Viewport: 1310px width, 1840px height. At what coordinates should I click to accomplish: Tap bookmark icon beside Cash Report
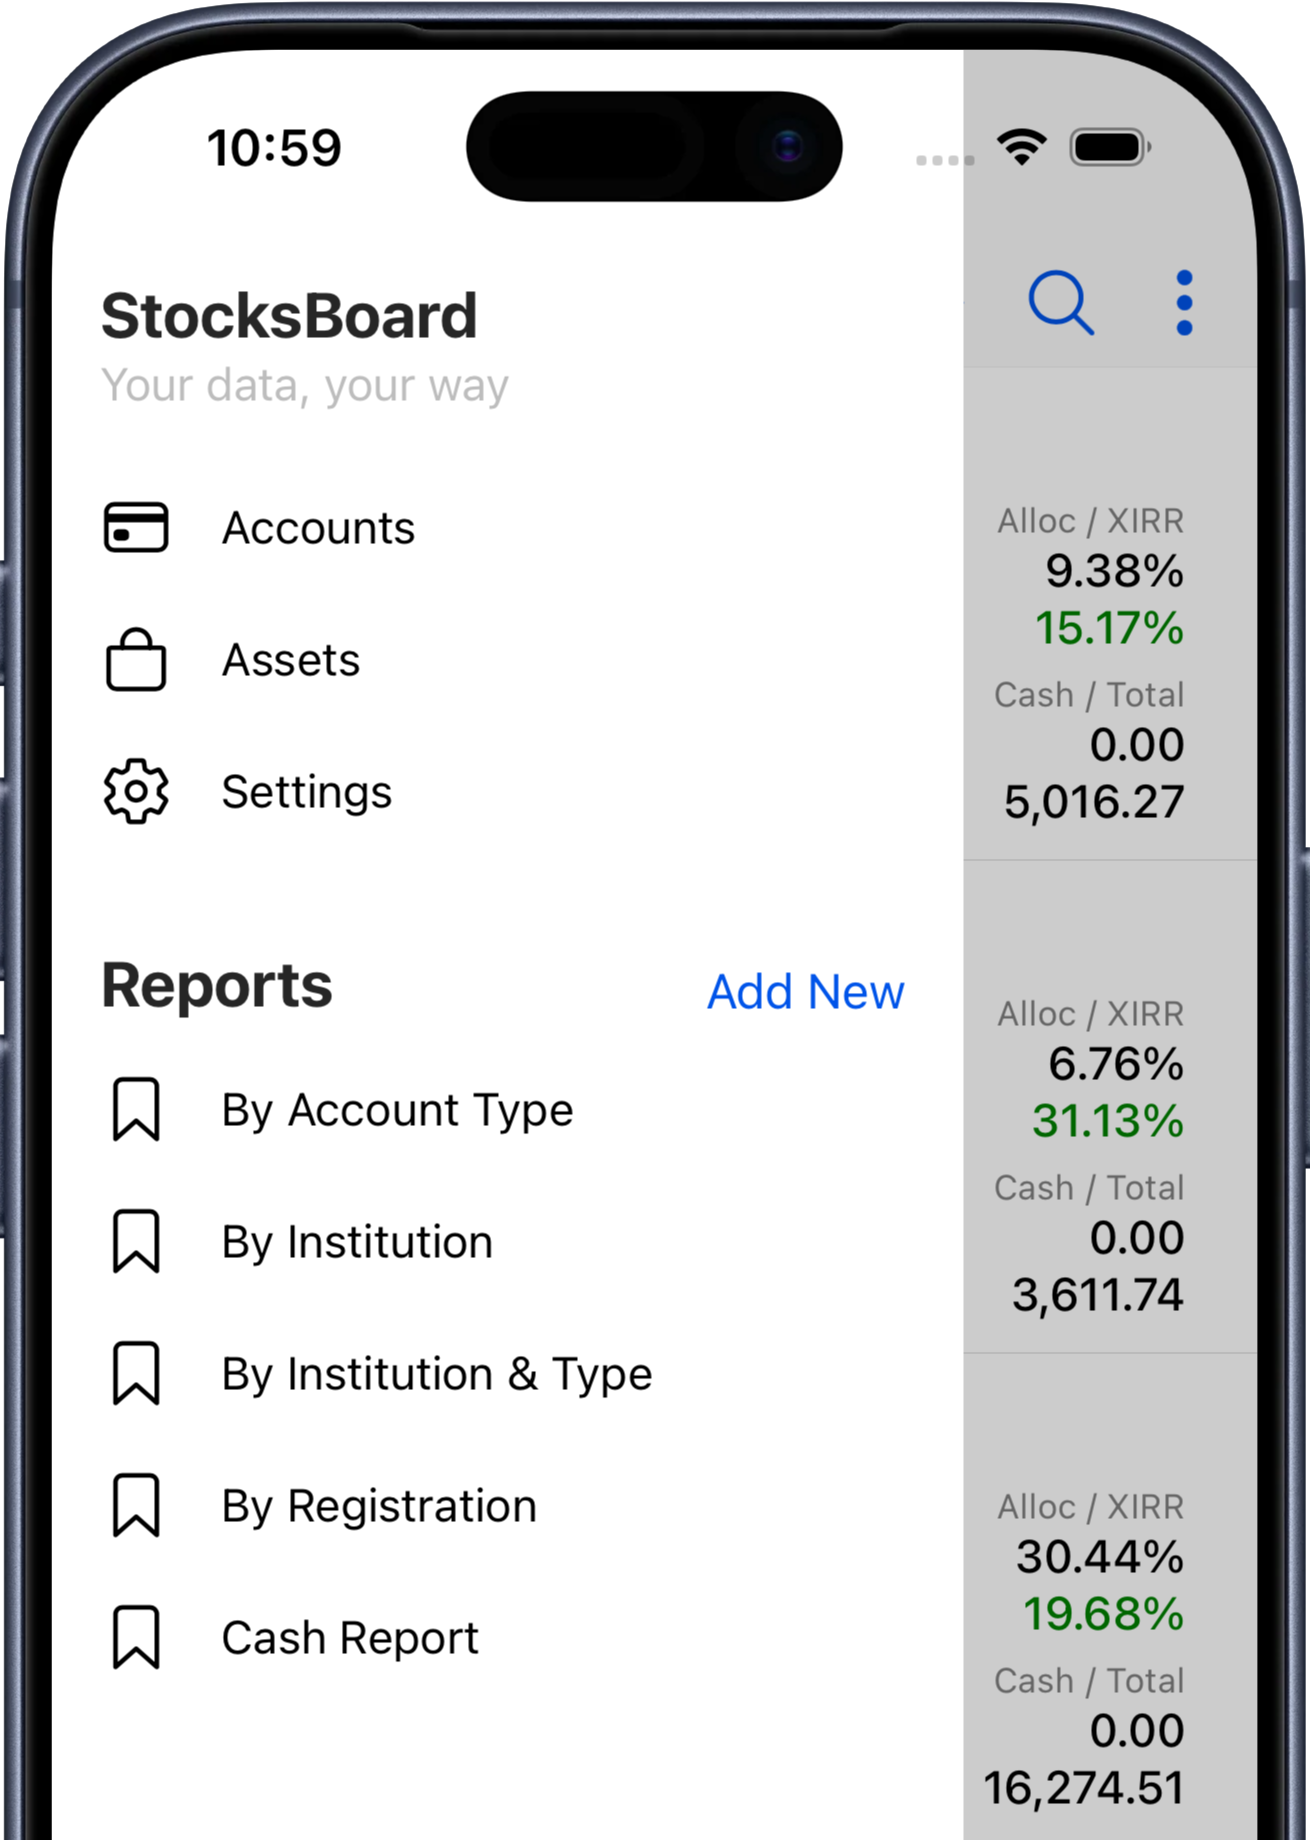pos(136,1637)
